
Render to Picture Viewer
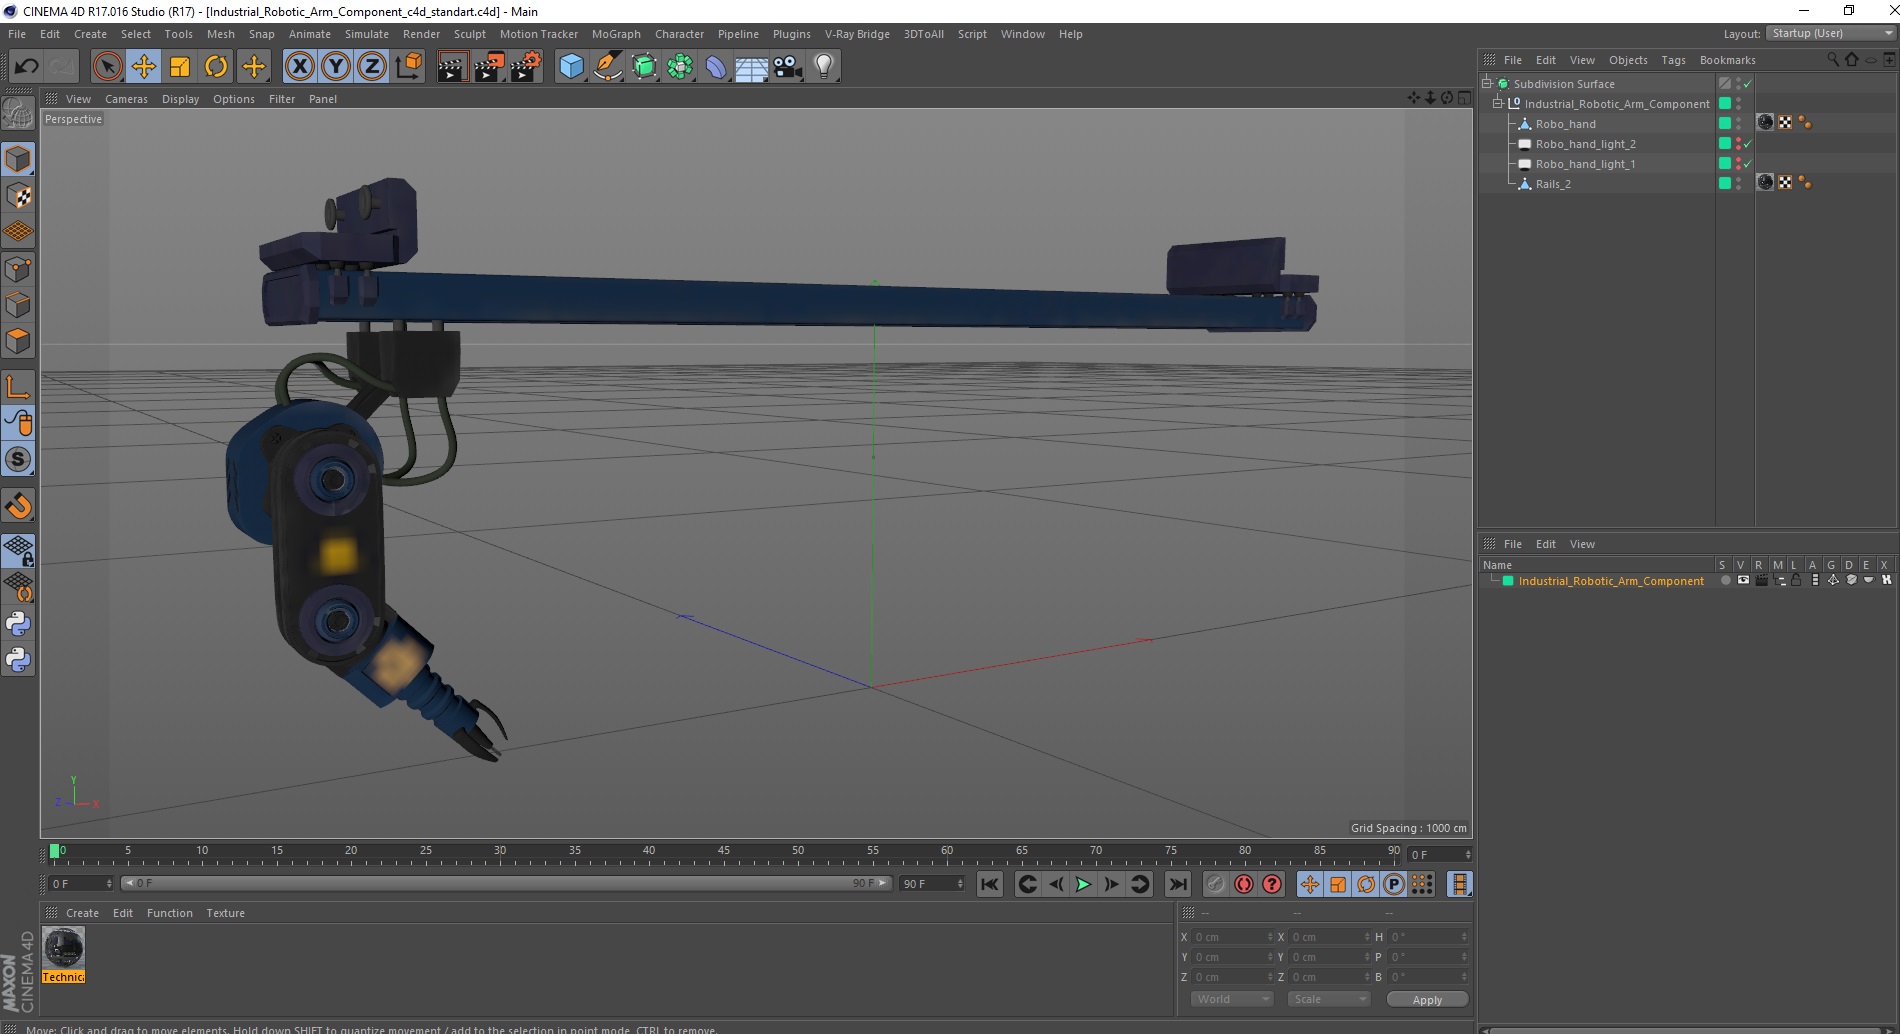point(489,67)
